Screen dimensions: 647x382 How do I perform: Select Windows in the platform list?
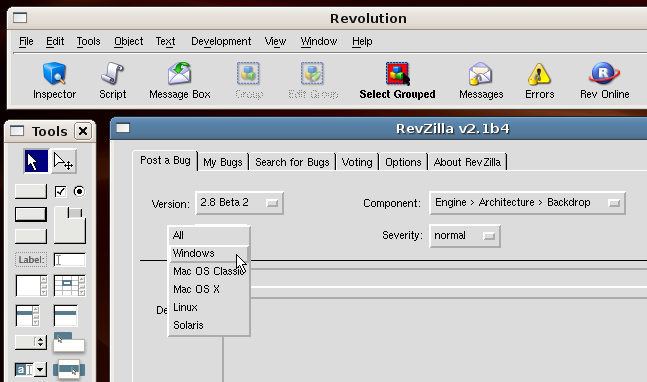pos(209,253)
